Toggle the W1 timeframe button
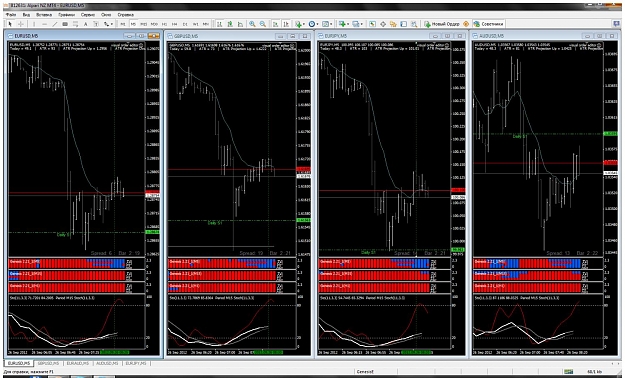Viewport: 625px width, 378px height. [x=195, y=24]
